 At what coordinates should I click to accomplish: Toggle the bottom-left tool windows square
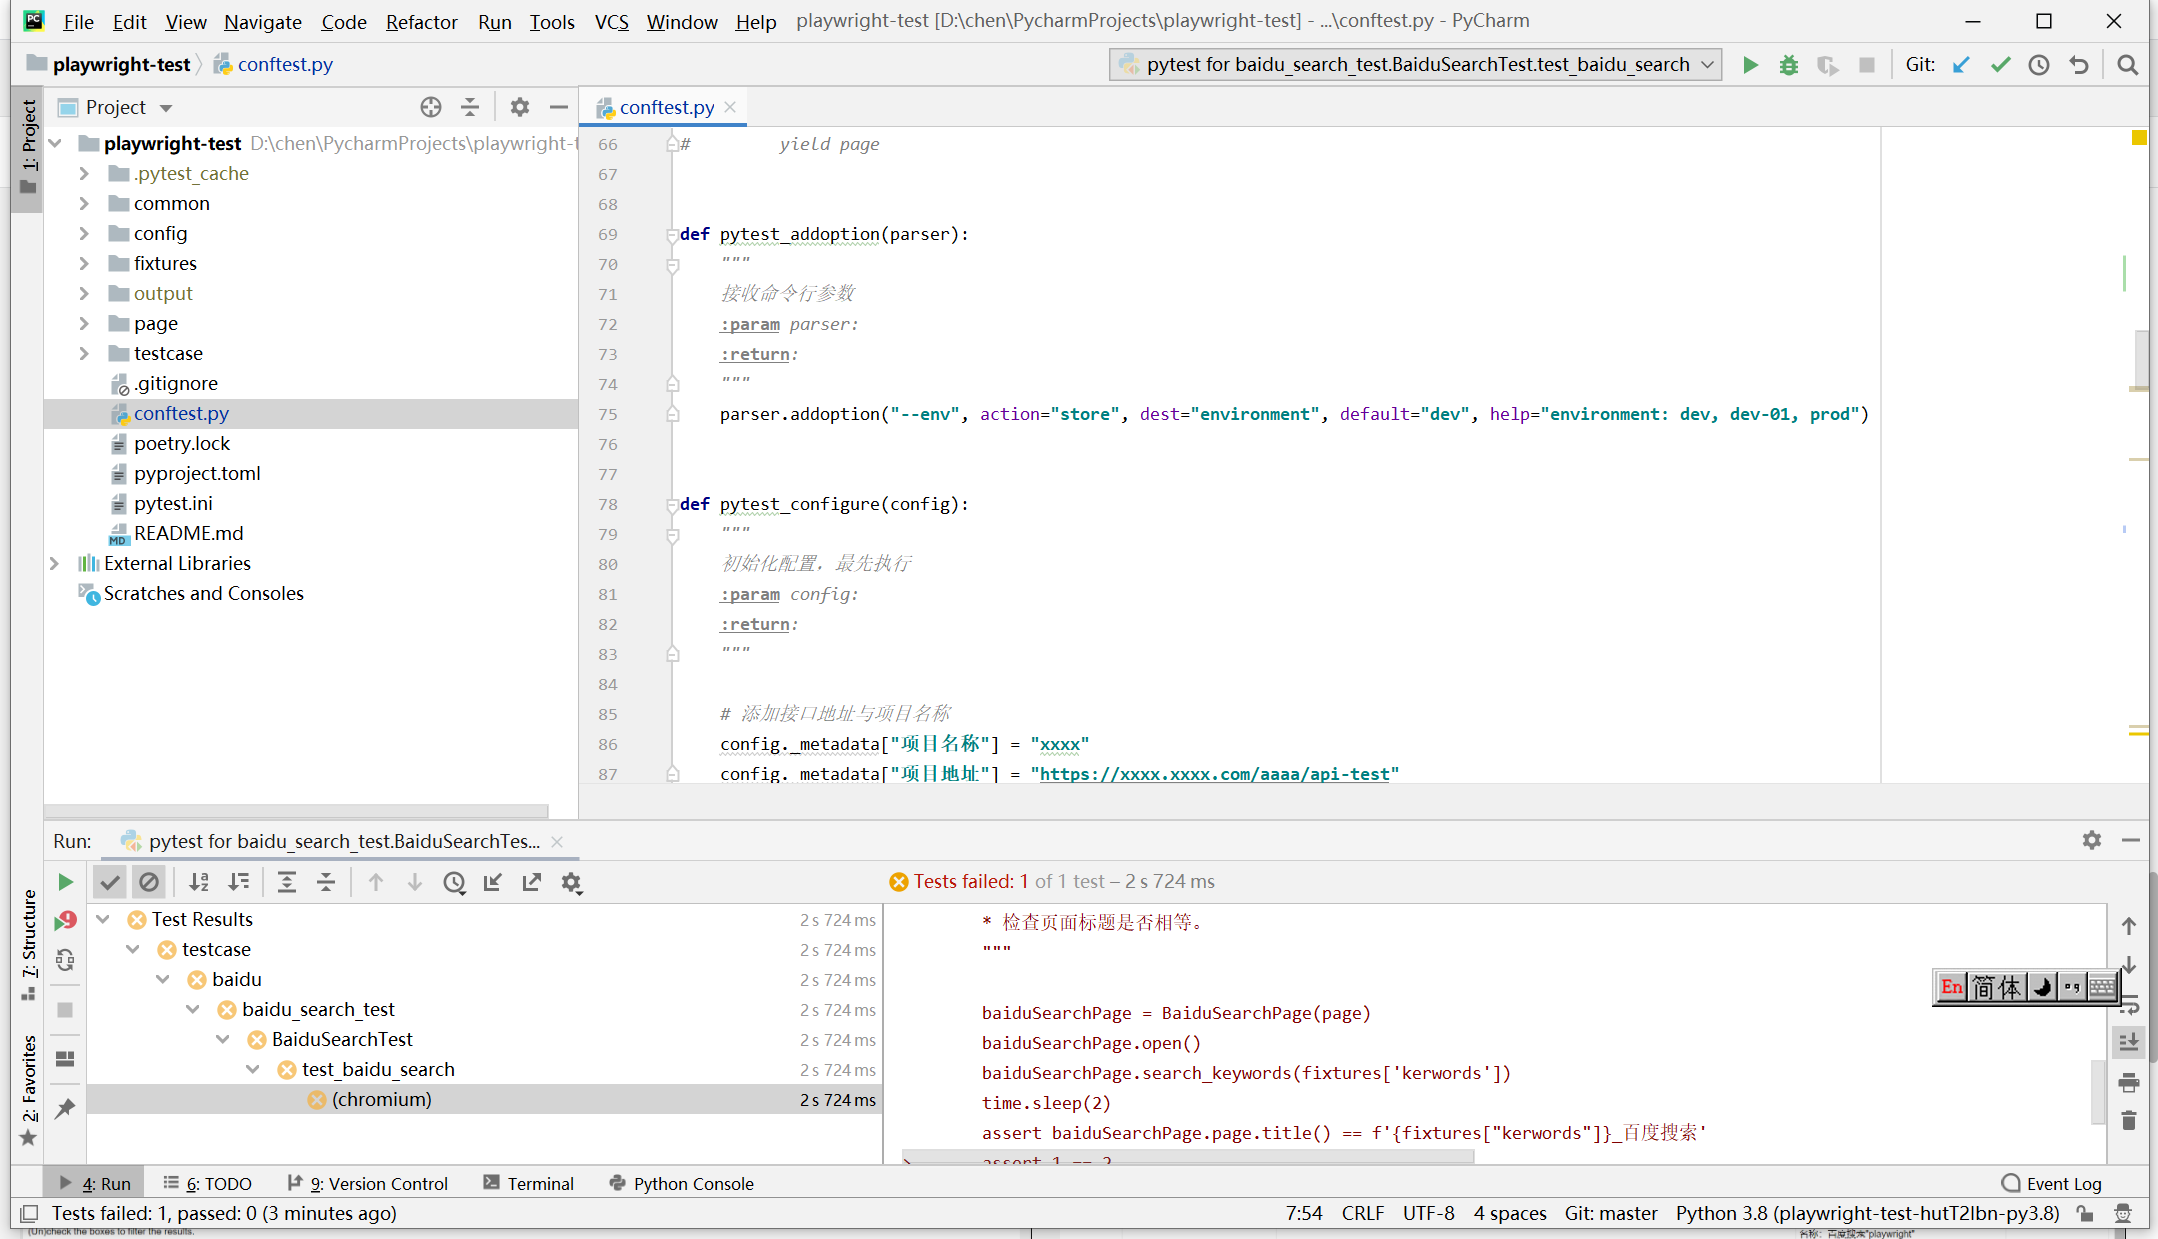click(x=29, y=1213)
